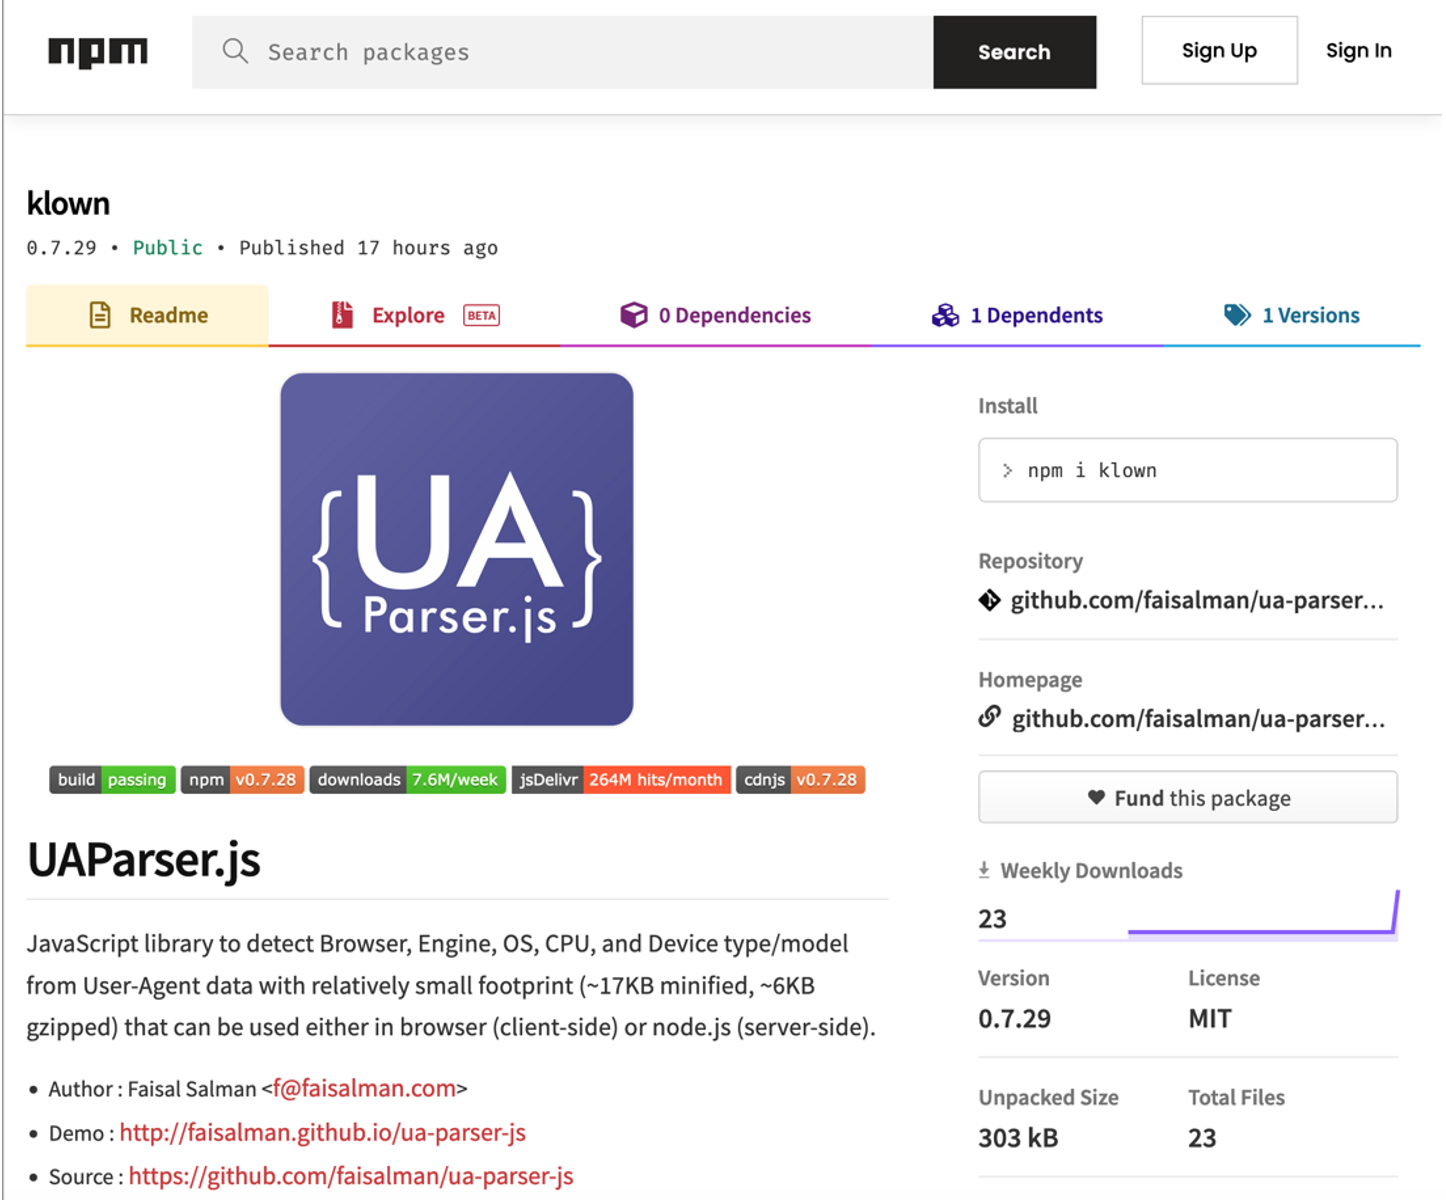
Task: Click the build passing badge
Action: pyautogui.click(x=112, y=779)
